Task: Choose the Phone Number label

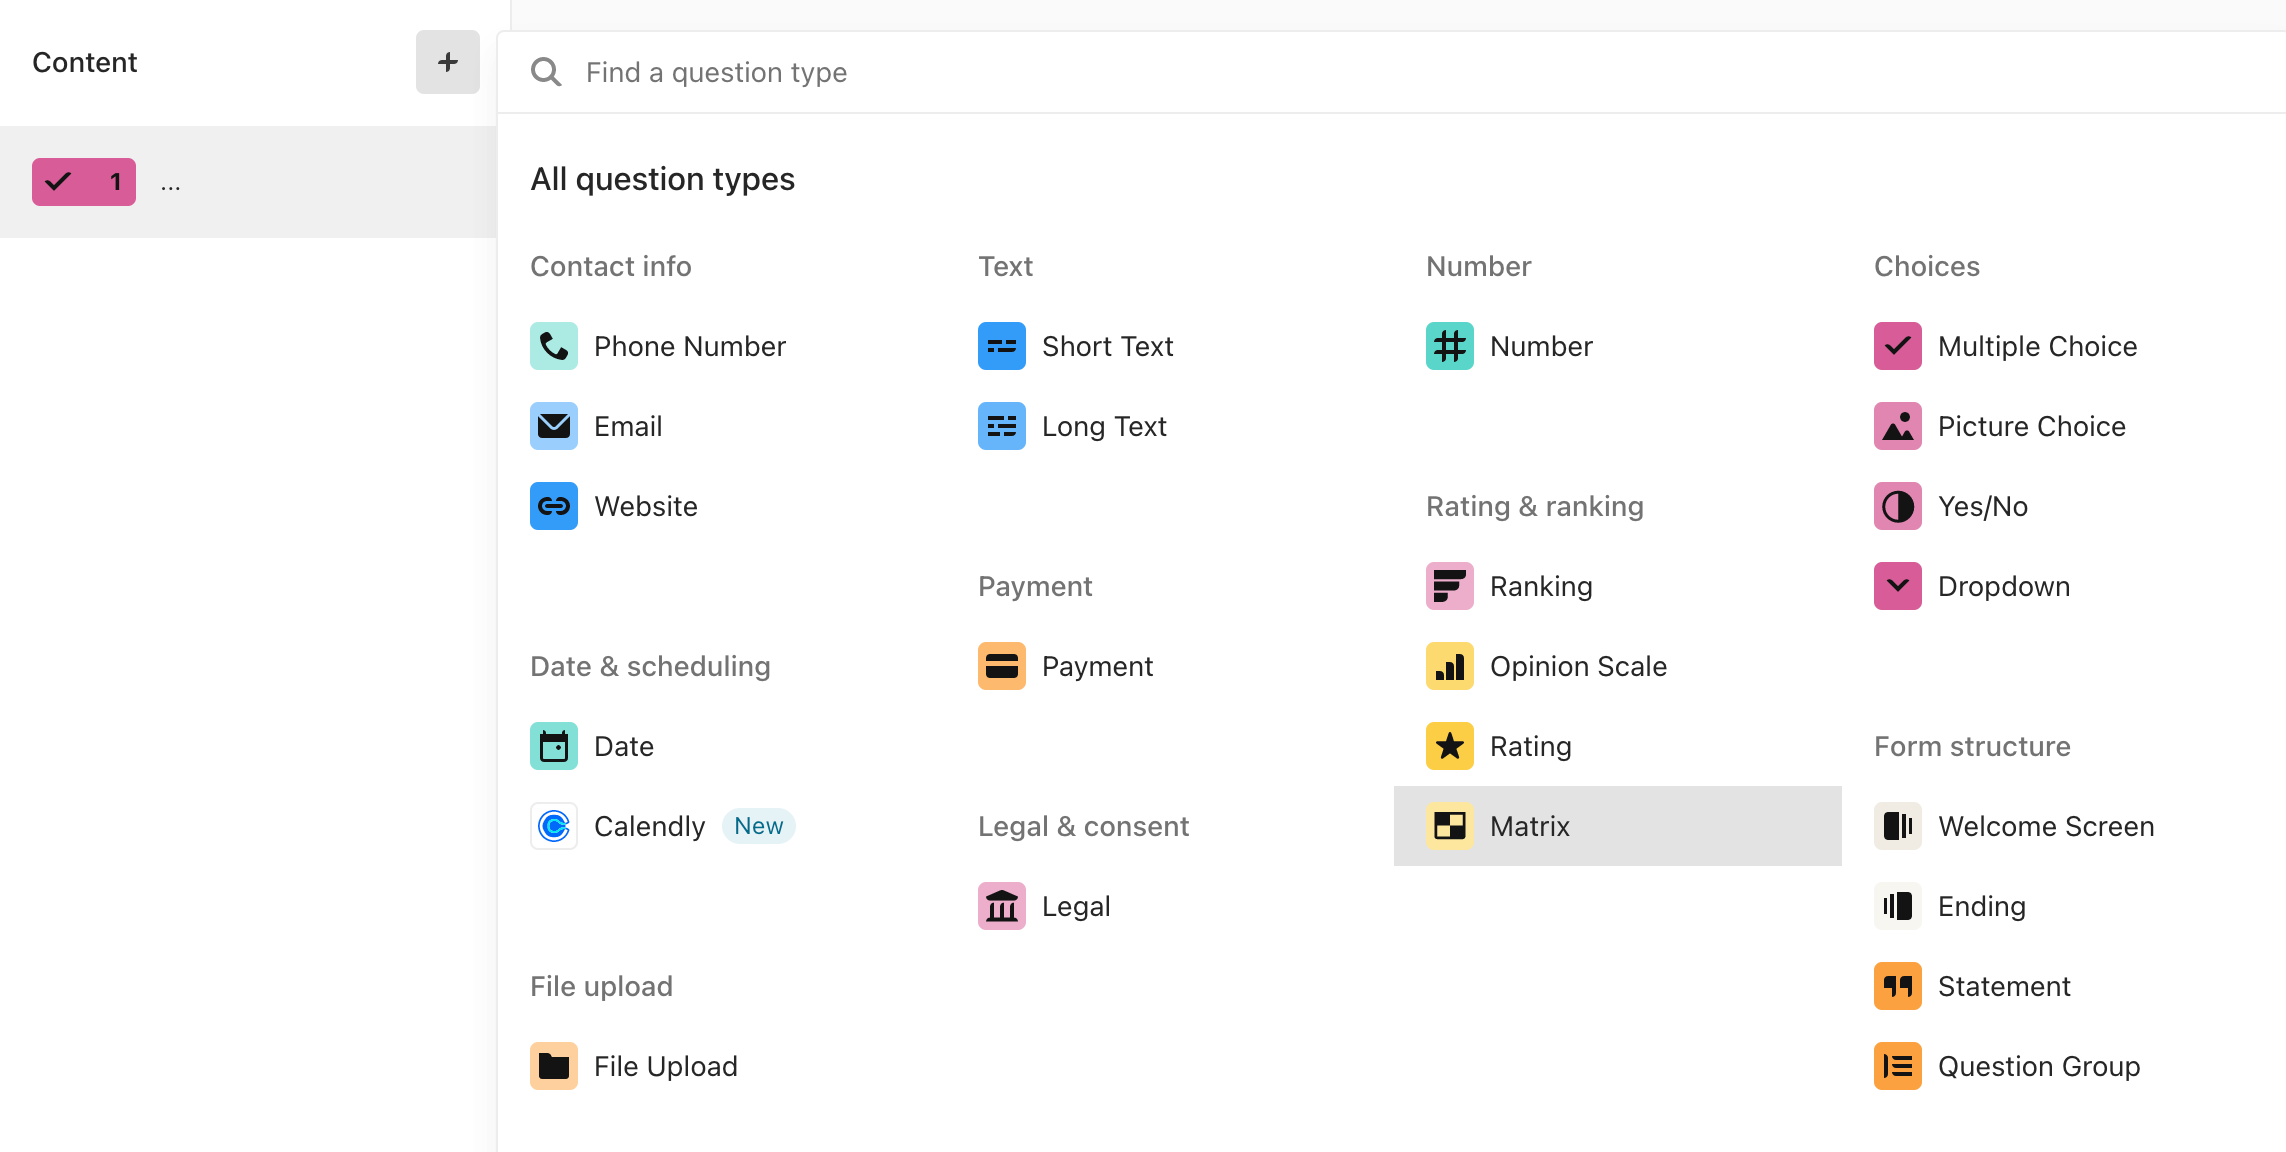Action: coord(690,346)
